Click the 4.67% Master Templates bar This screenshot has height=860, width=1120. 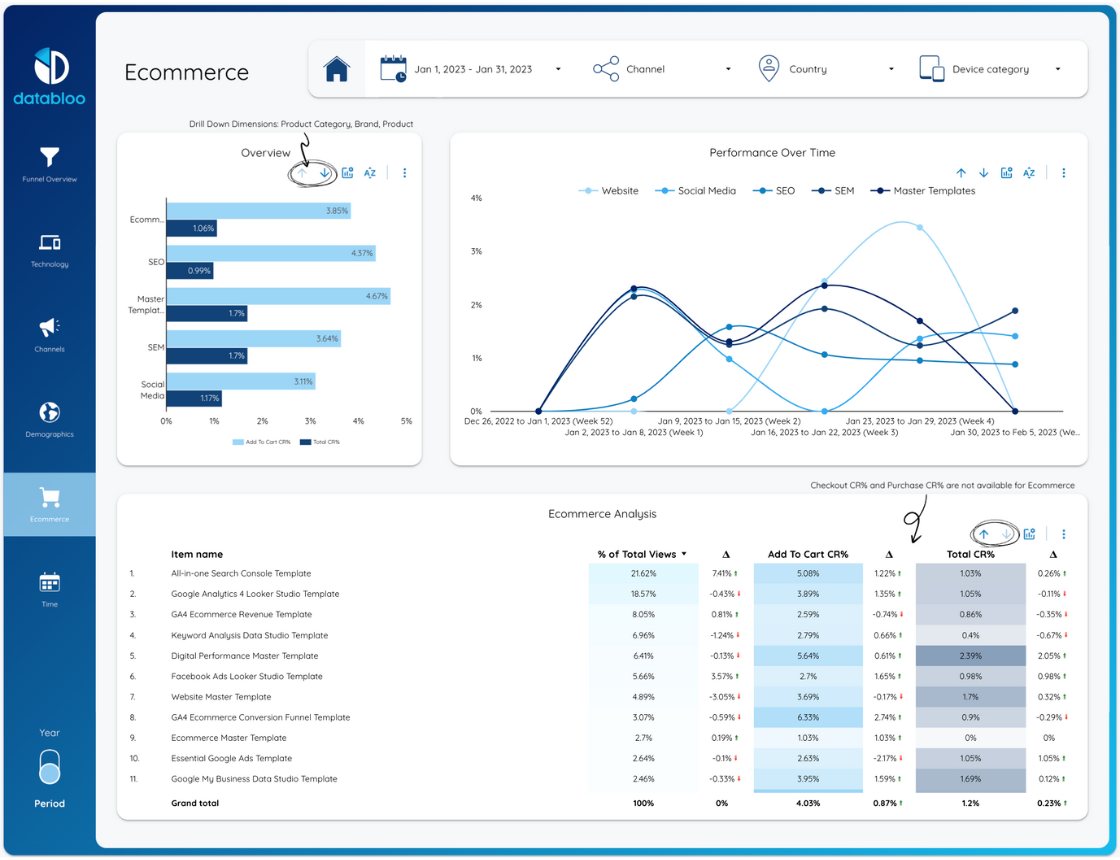(279, 296)
